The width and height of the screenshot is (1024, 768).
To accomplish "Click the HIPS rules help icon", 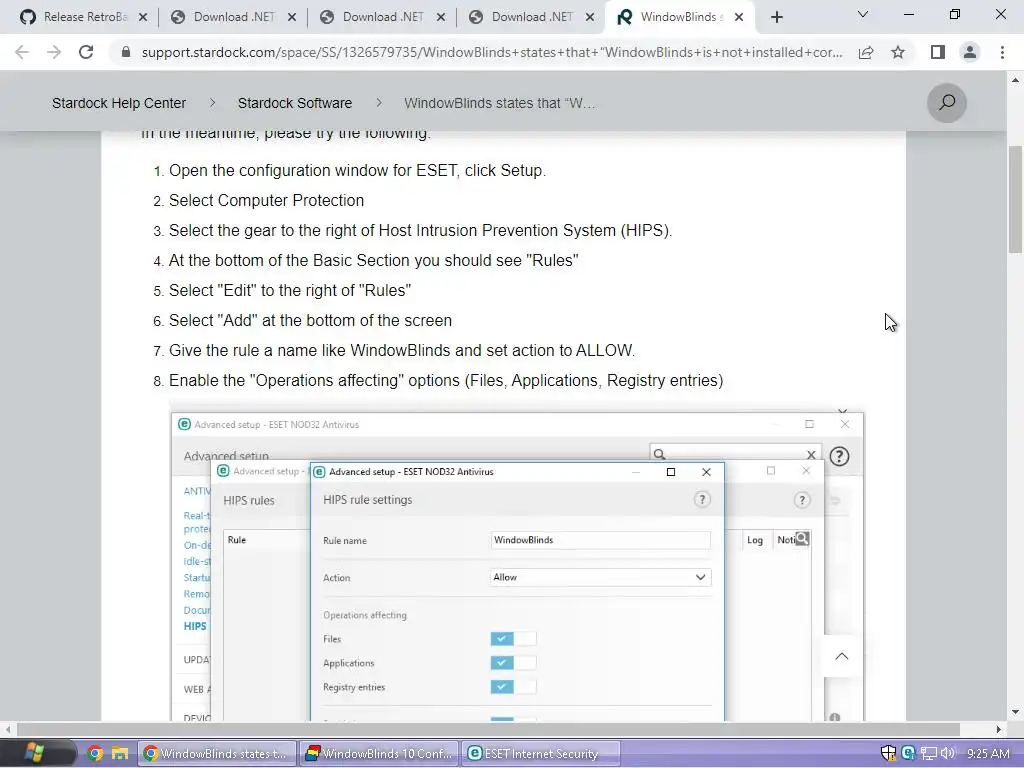I will (x=802, y=500).
